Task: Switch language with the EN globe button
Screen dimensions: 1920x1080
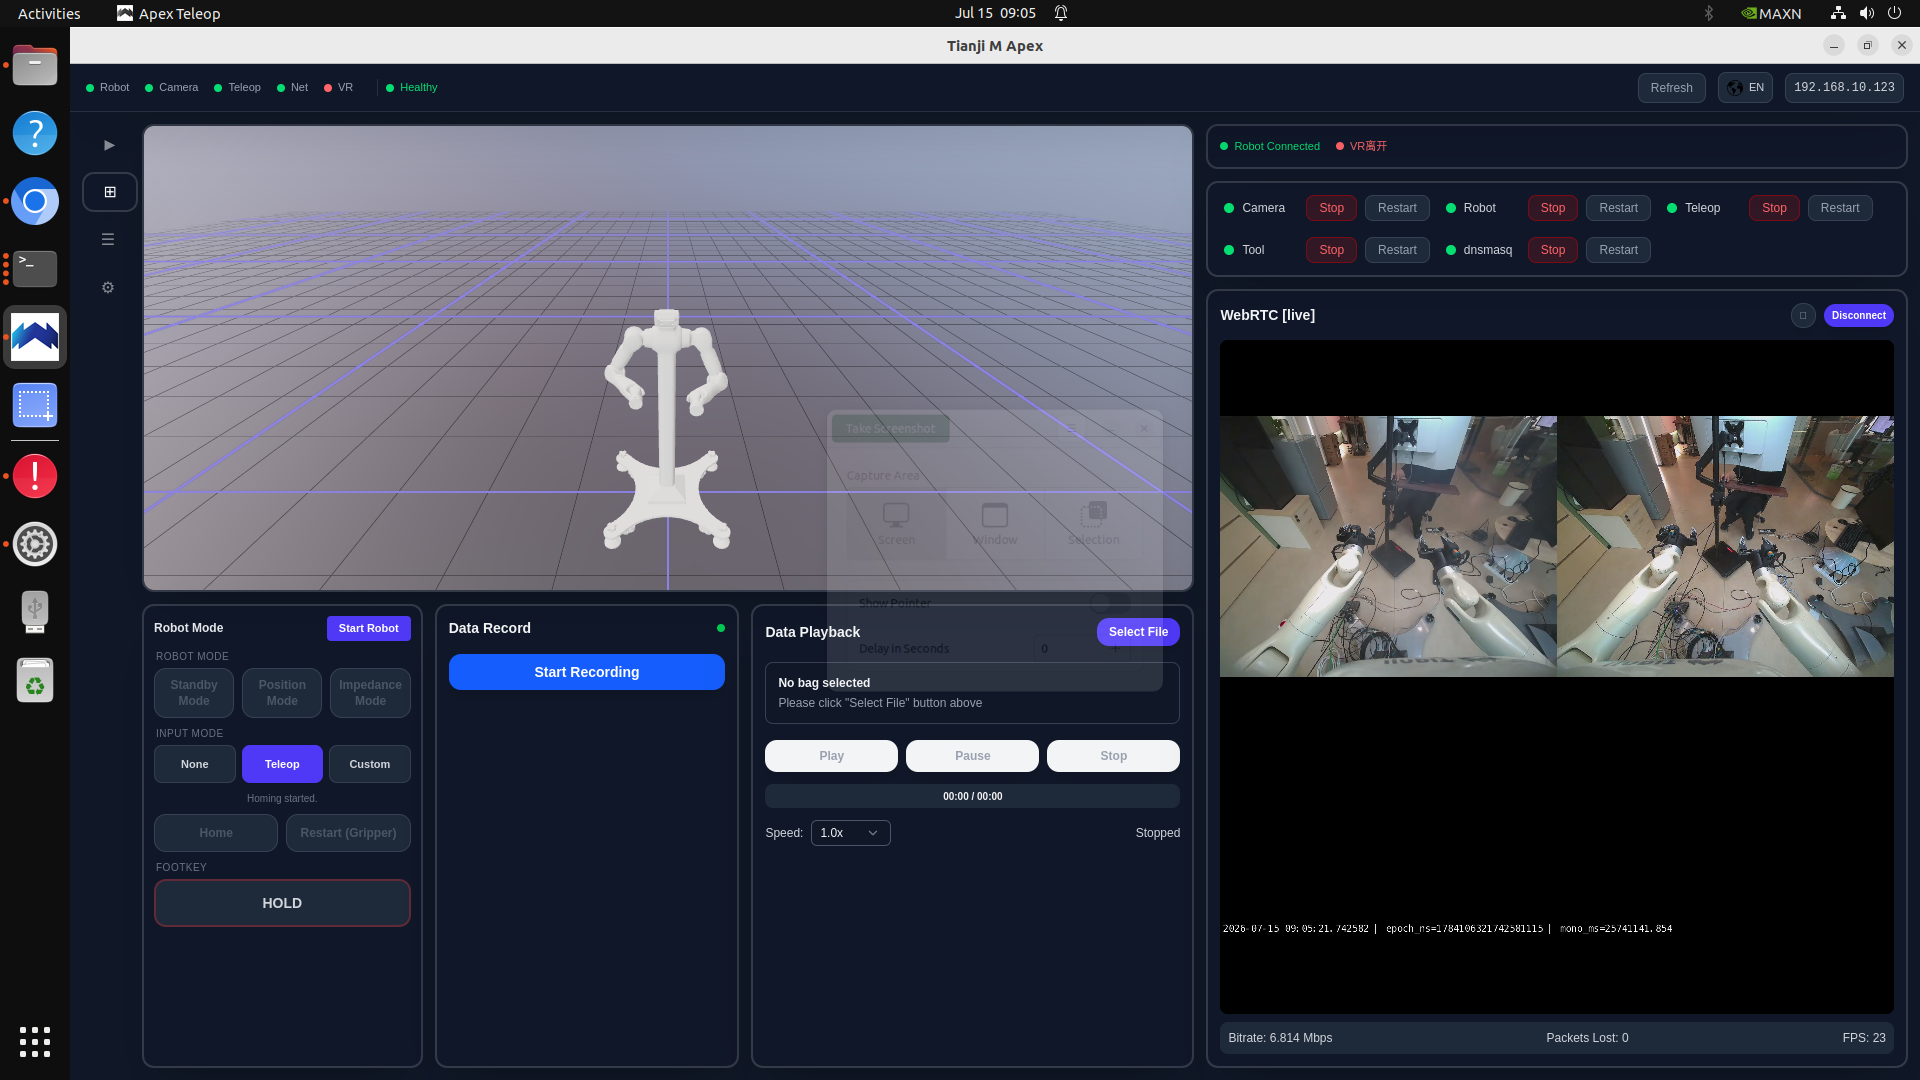Action: click(1745, 88)
